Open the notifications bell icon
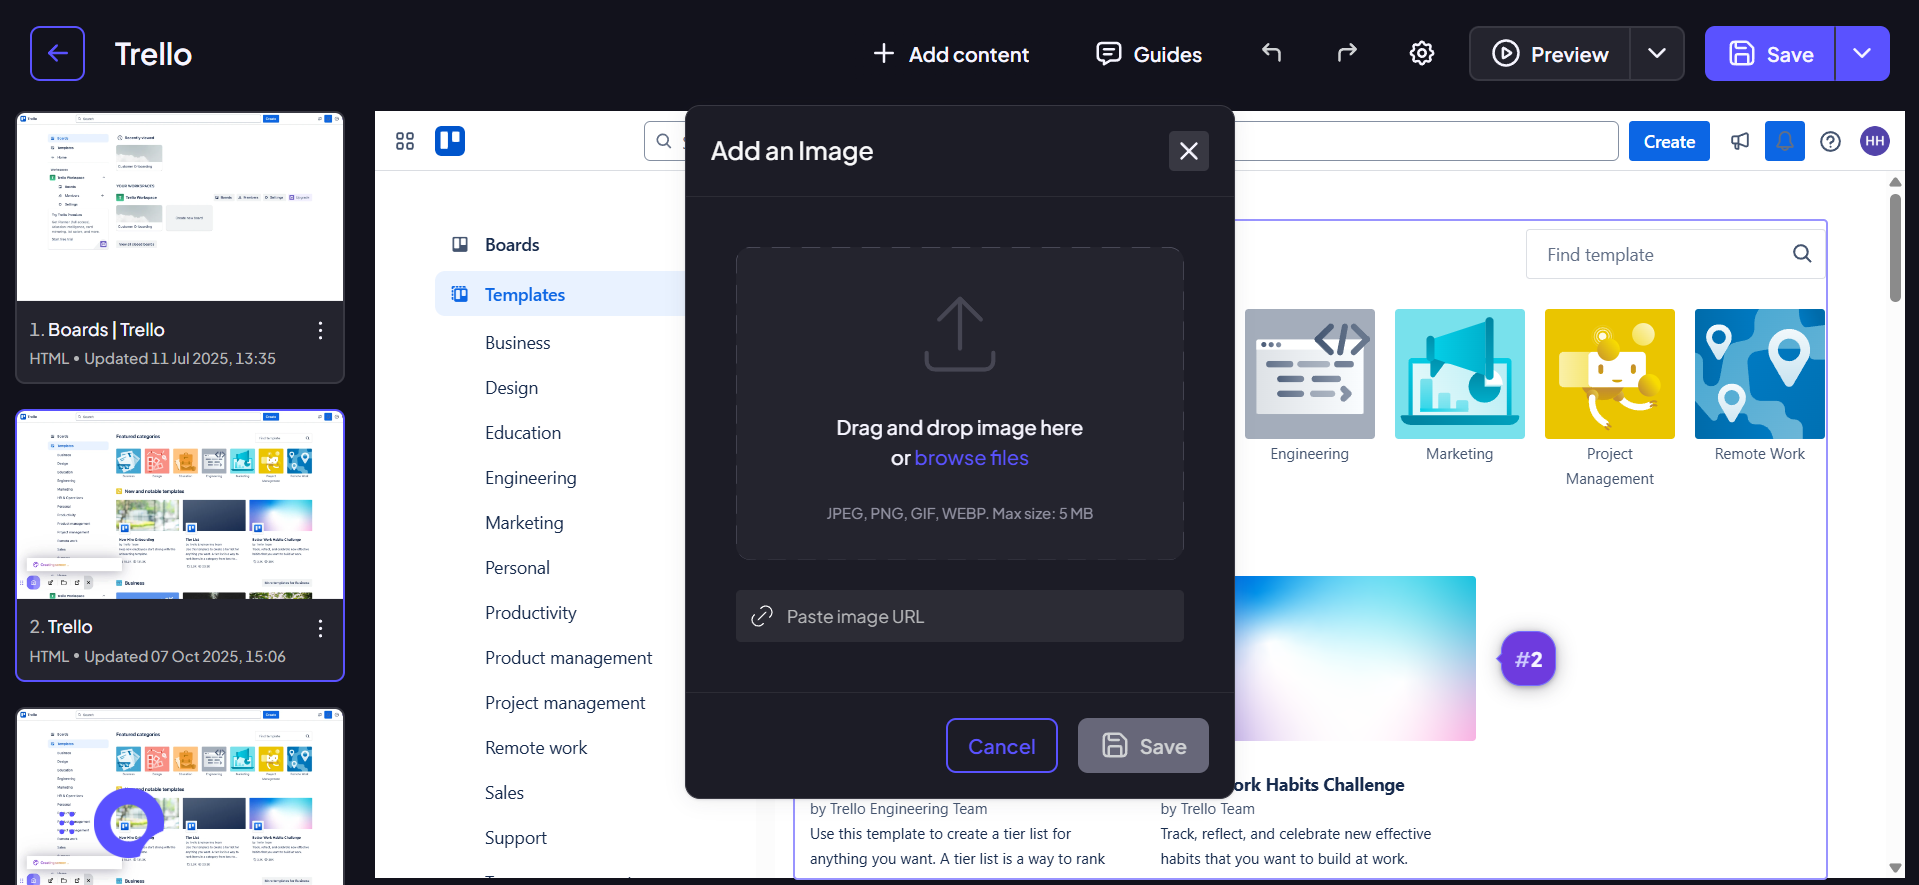Screen dimensions: 1919x885 (1785, 141)
